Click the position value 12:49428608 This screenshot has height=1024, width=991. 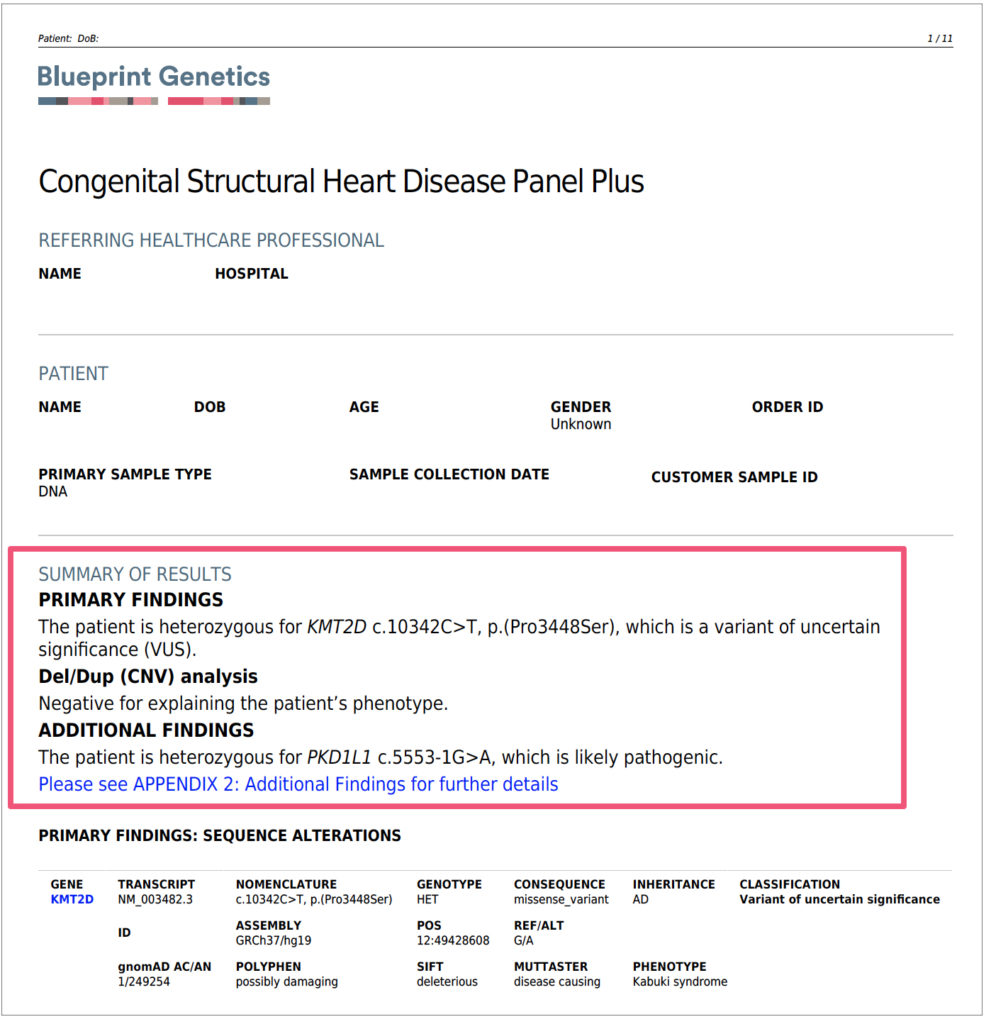pos(453,941)
